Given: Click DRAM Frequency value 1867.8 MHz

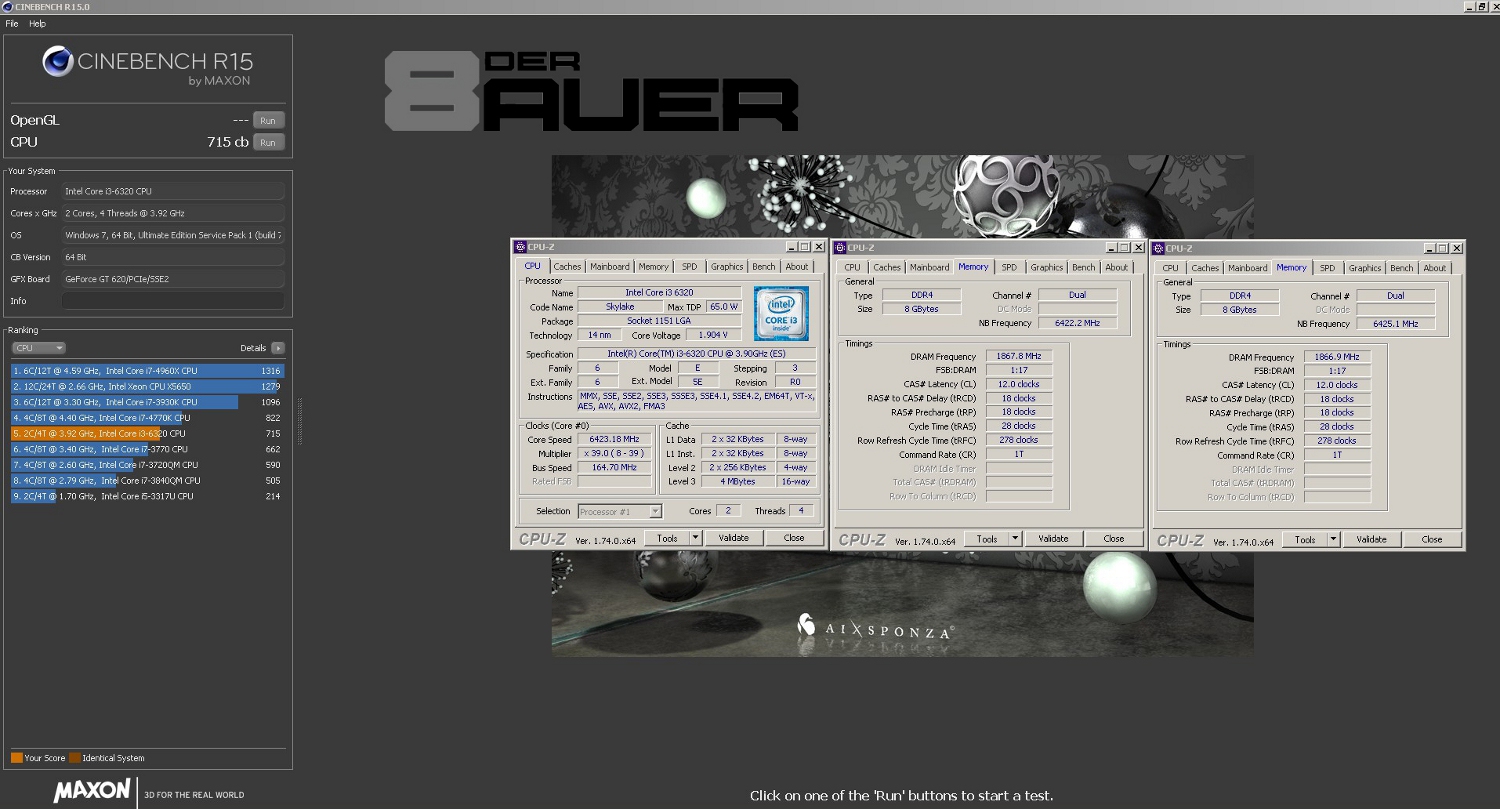Looking at the screenshot, I should [x=1018, y=356].
